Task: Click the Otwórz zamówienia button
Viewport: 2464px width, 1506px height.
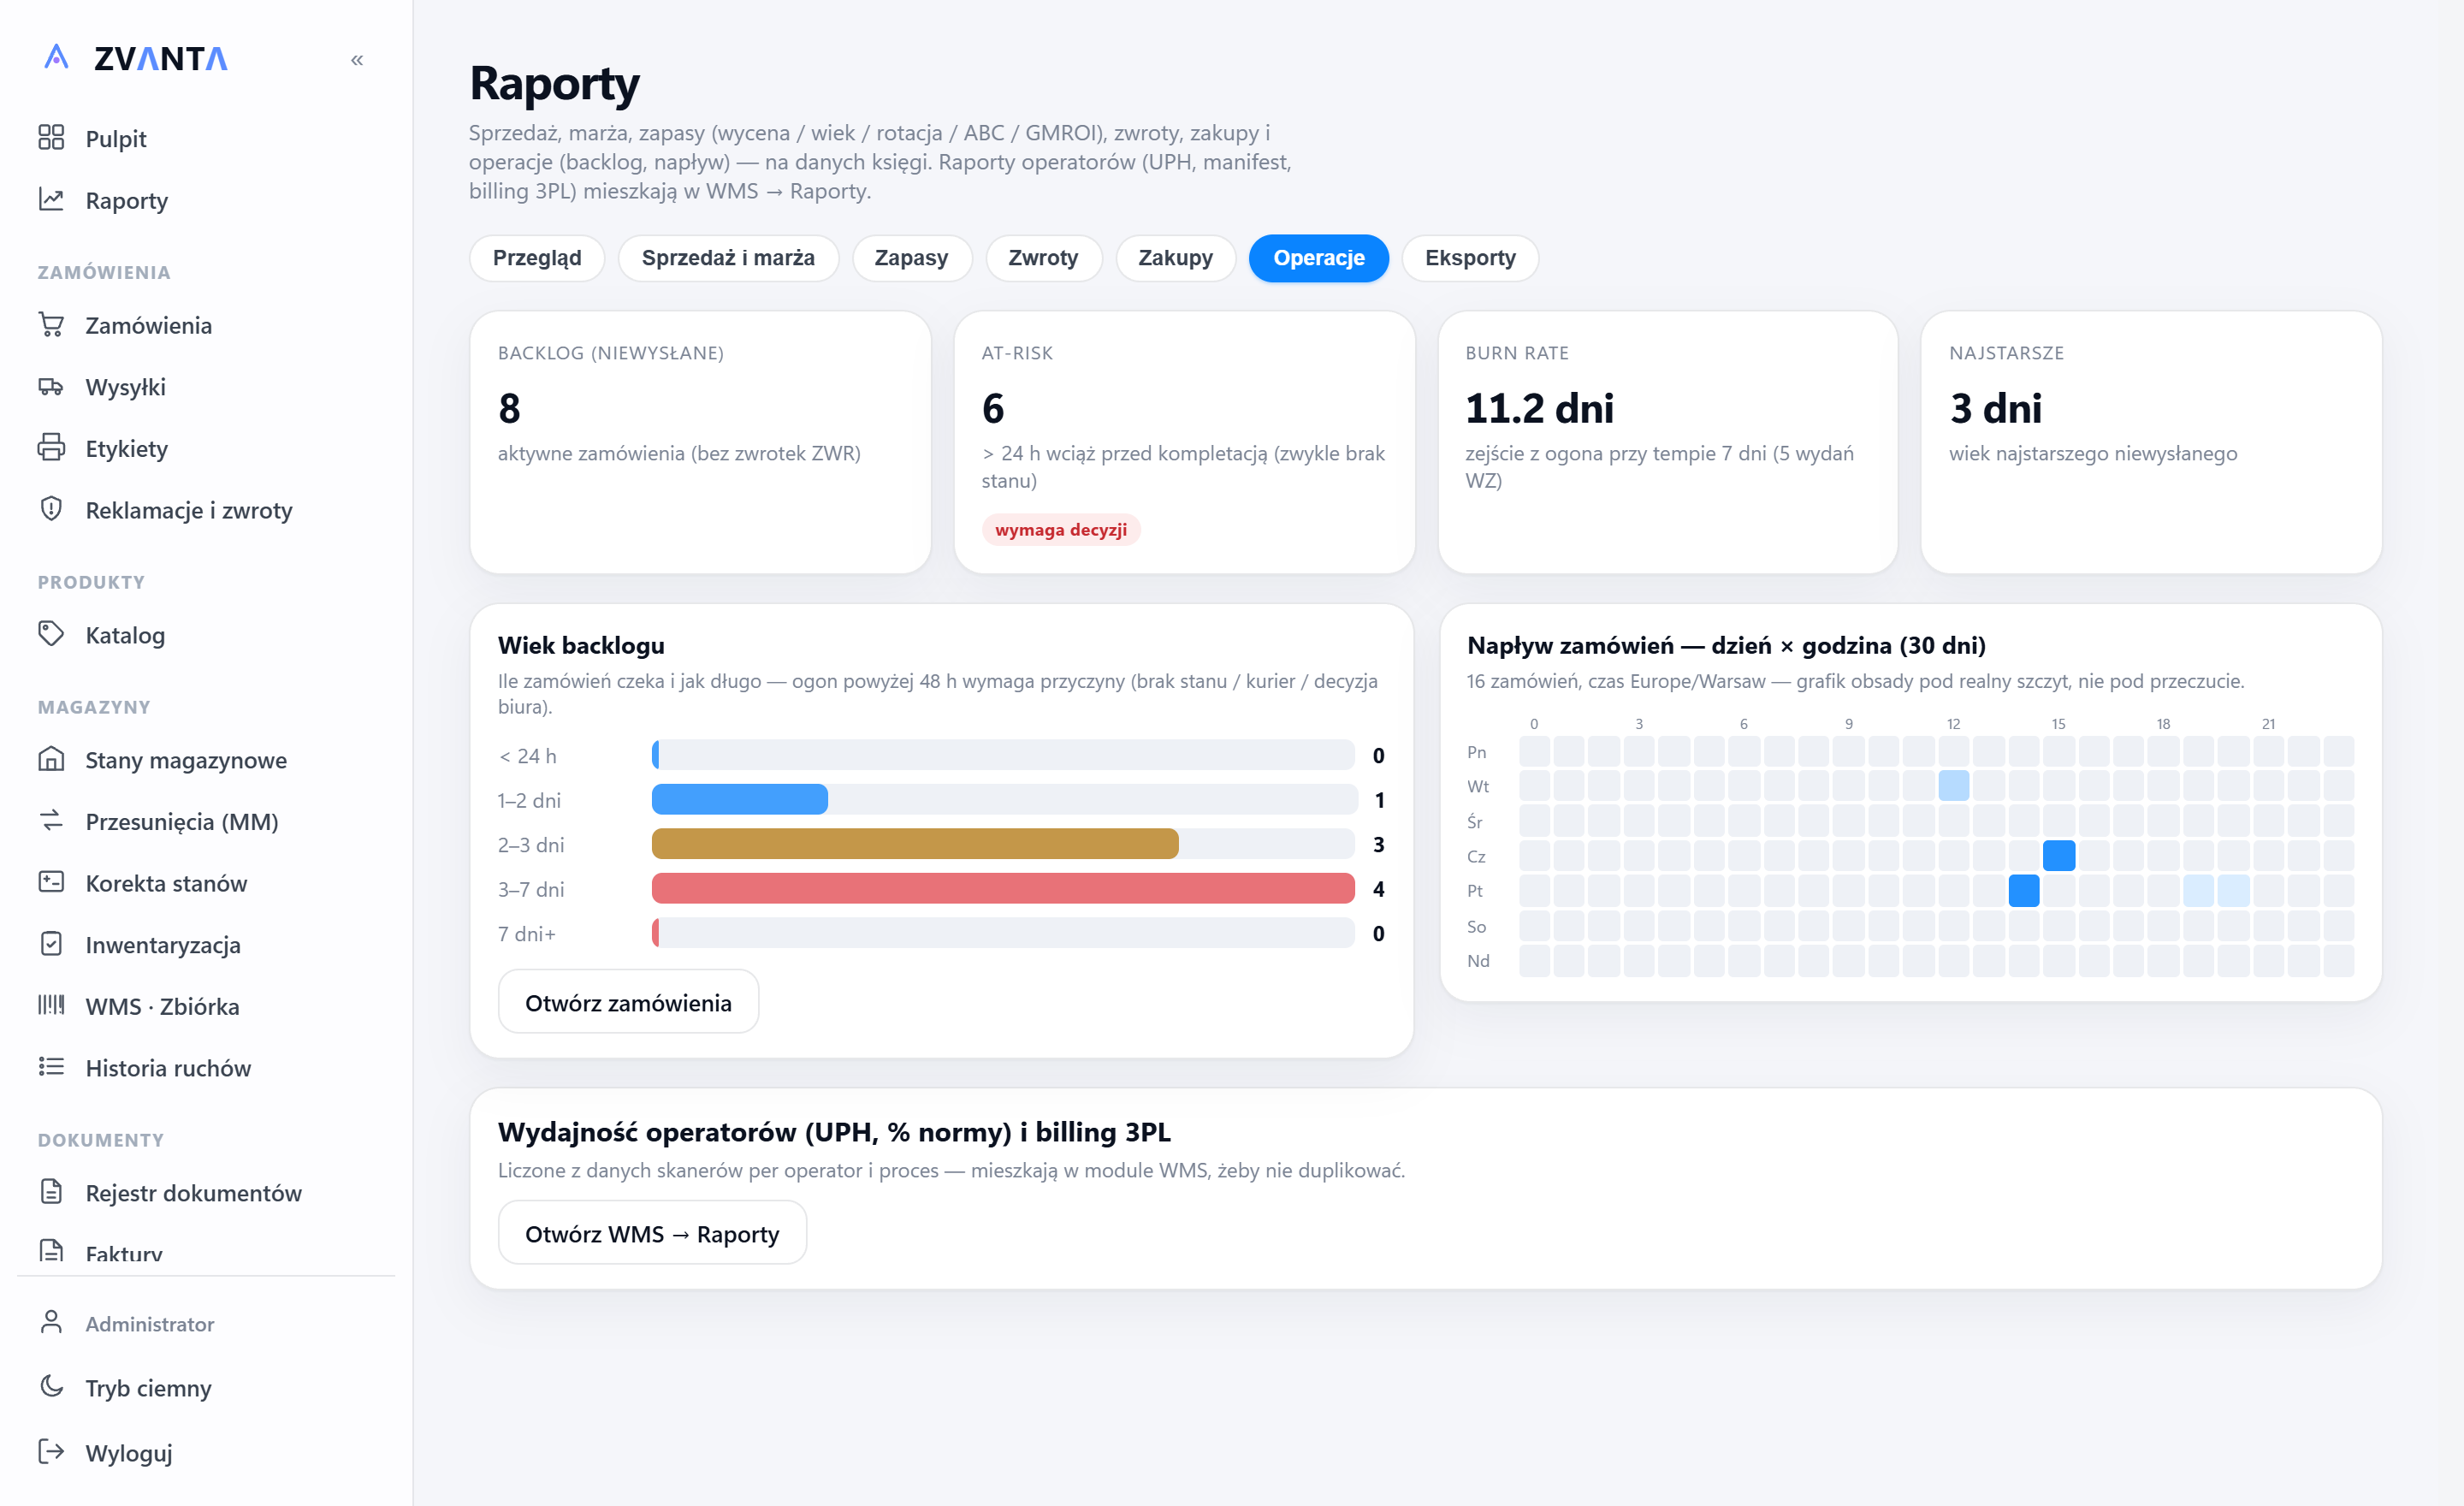Action: tap(628, 1002)
